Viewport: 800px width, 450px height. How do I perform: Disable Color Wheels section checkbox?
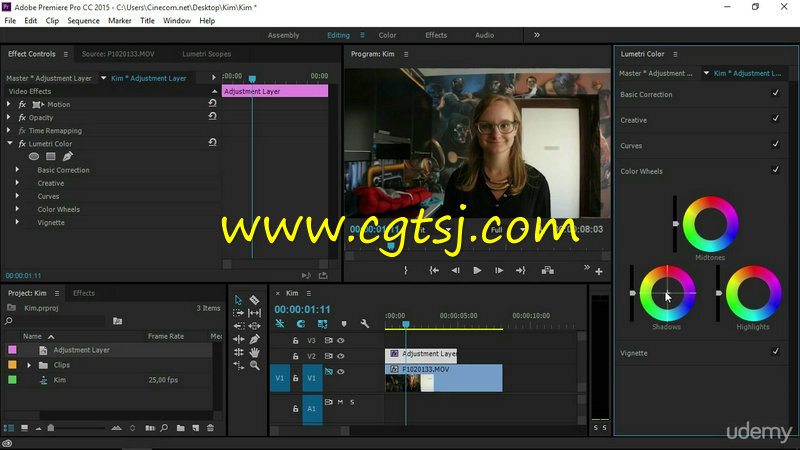[x=776, y=169]
